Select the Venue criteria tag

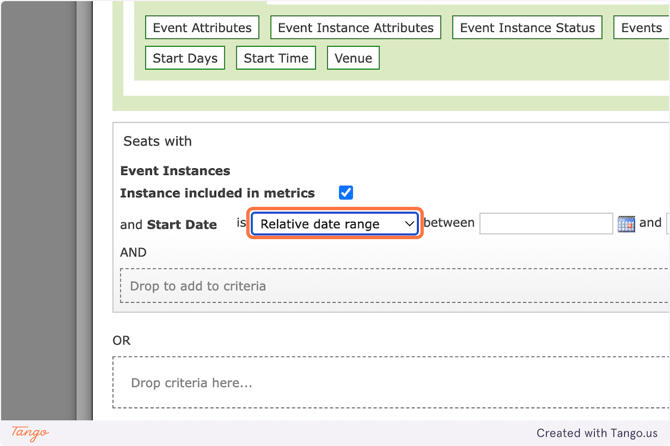click(353, 58)
